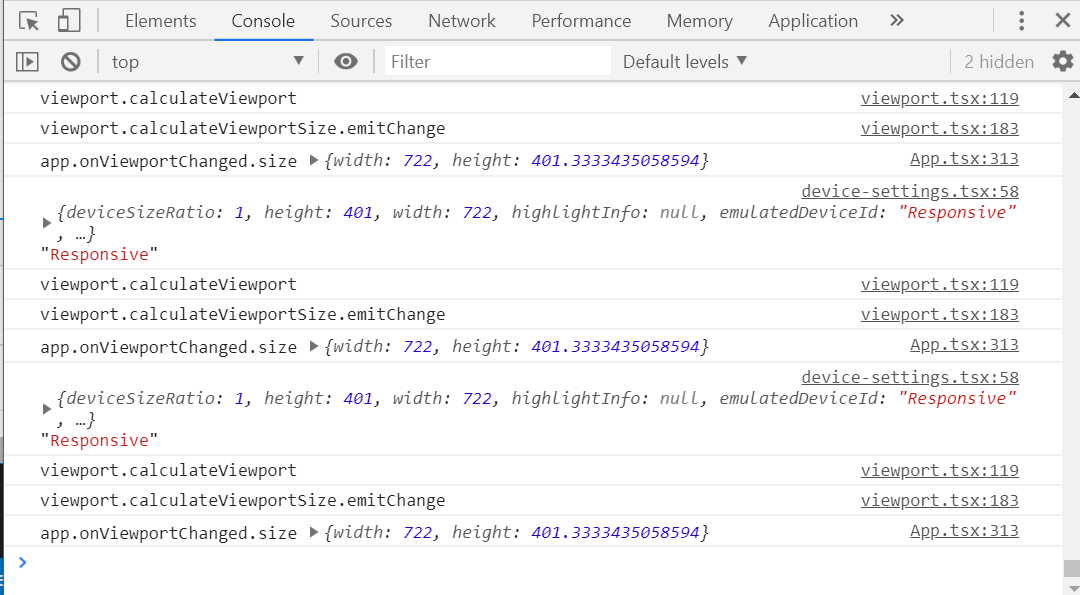Screen dimensions: 1080x595
Task: Expand the deviceSizeRatio object entry
Action: [x=48, y=222]
